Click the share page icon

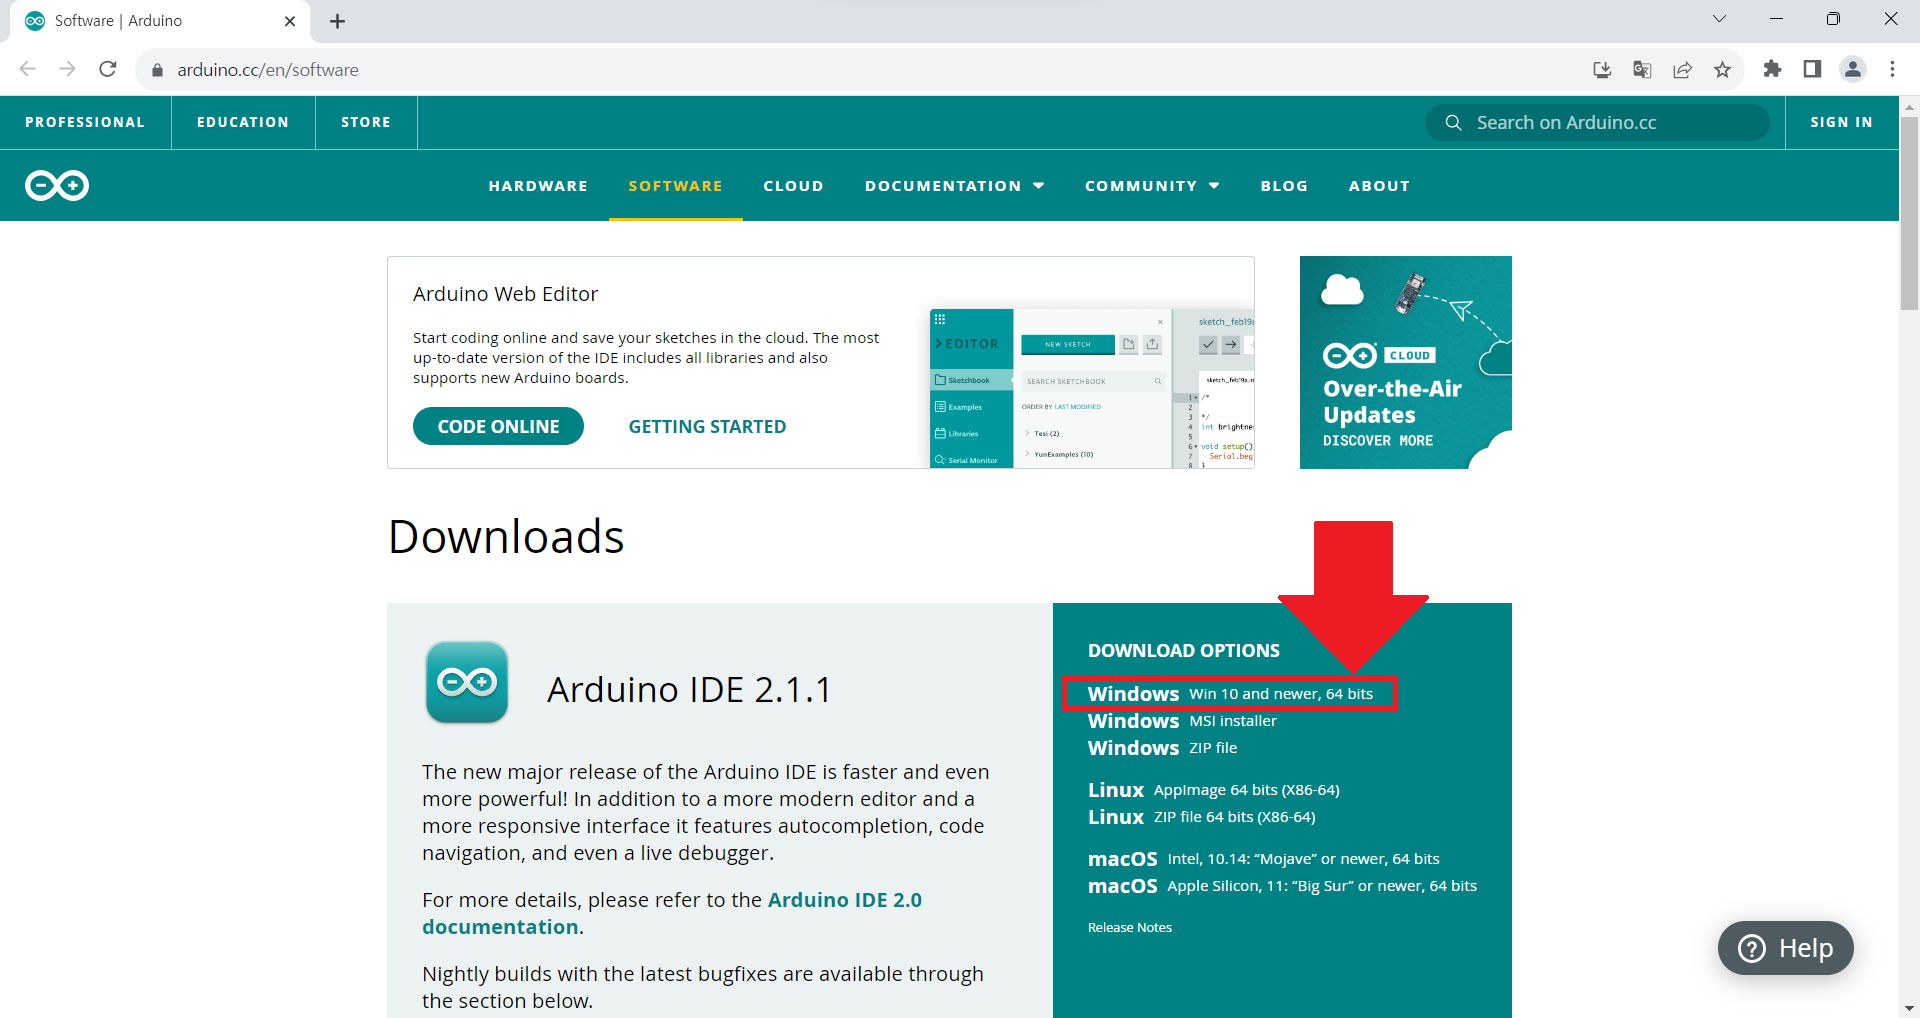(x=1683, y=69)
